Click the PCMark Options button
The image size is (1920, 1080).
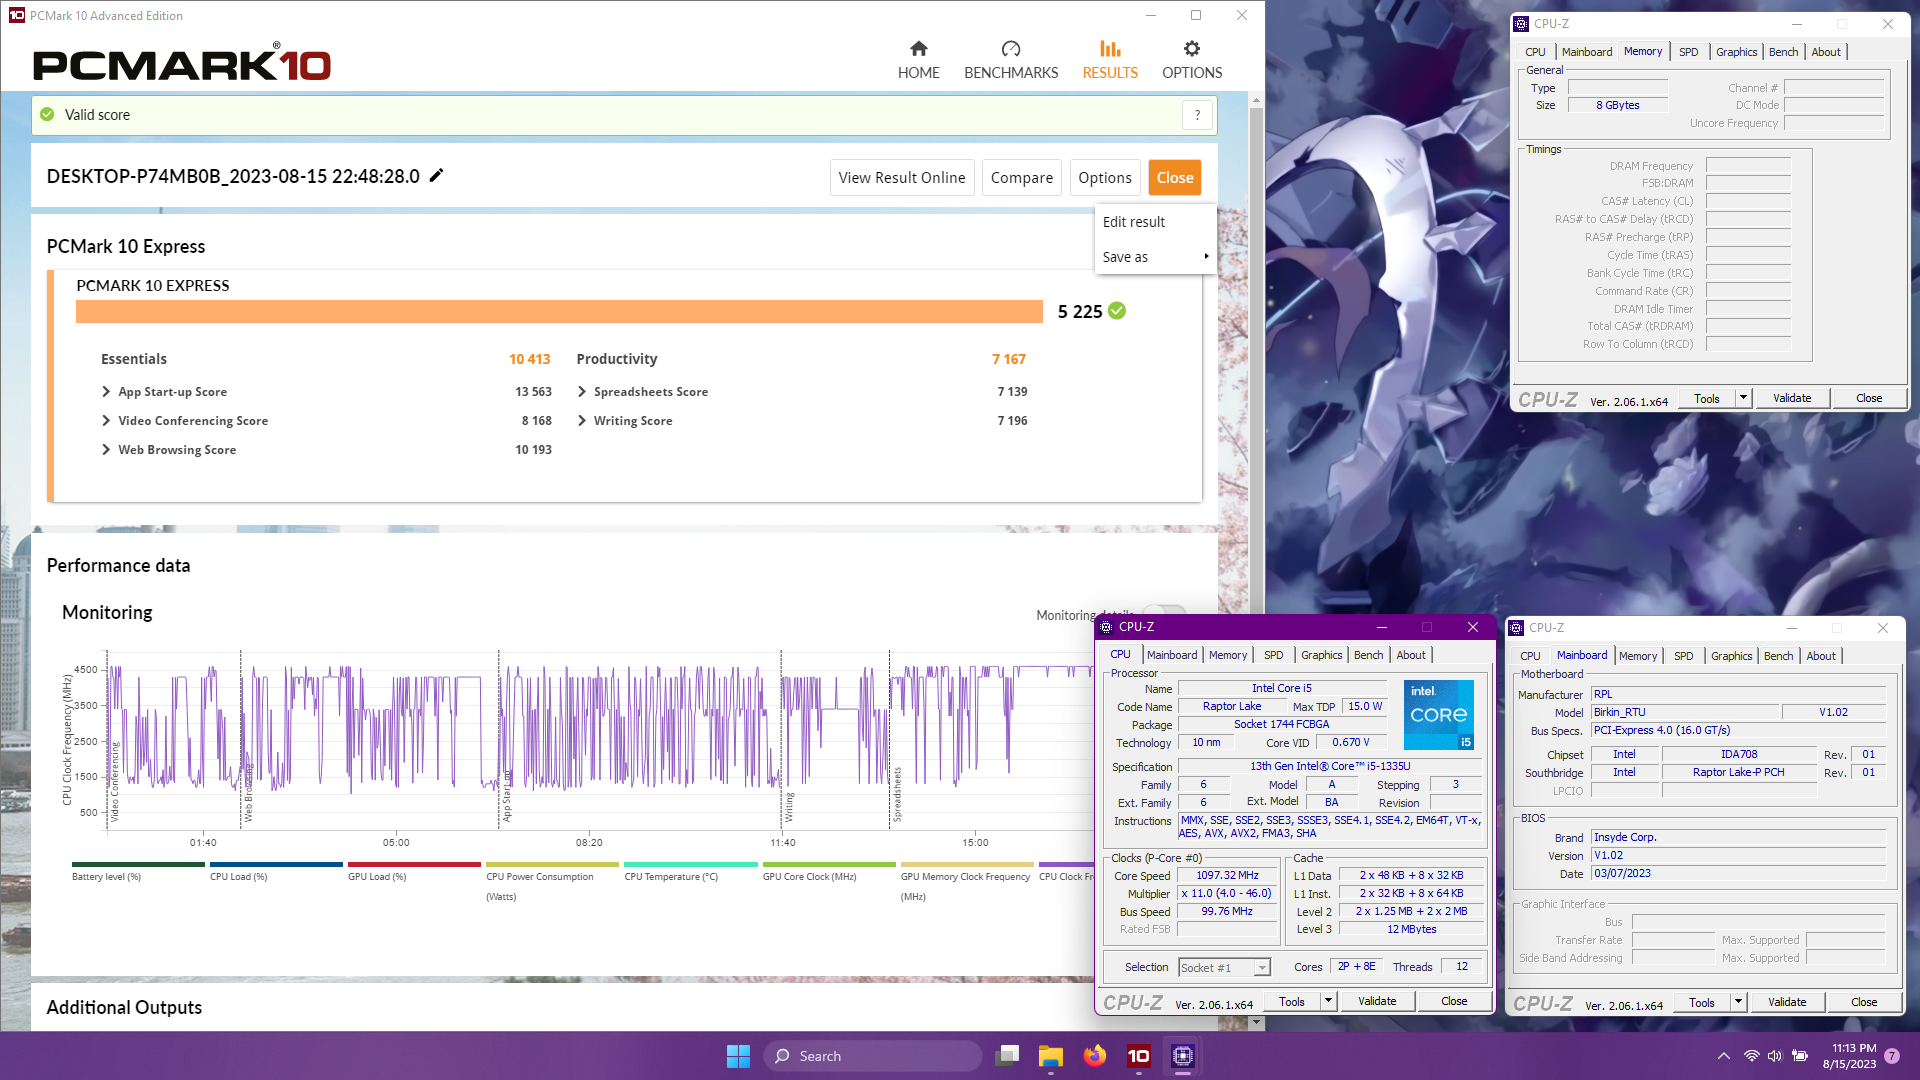1104,177
